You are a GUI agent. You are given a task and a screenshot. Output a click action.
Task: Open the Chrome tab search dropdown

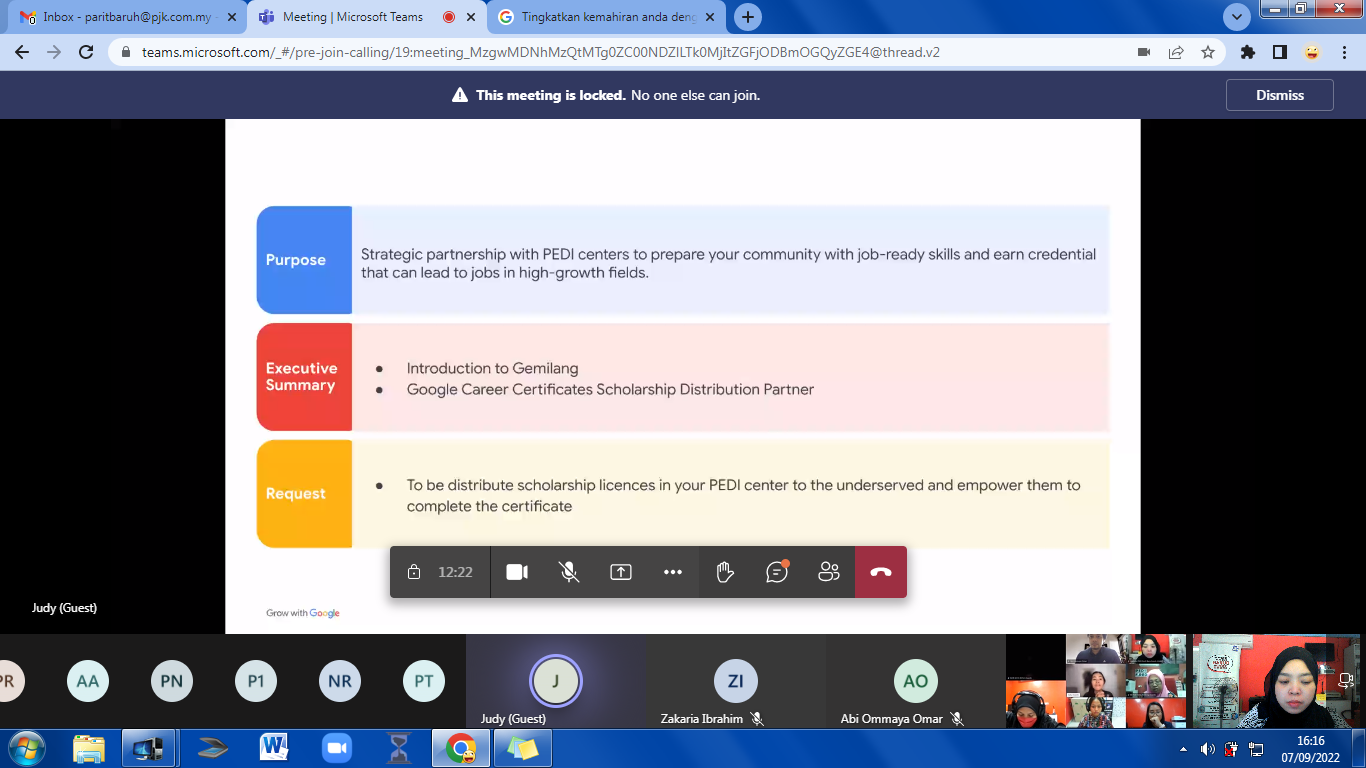1237,17
